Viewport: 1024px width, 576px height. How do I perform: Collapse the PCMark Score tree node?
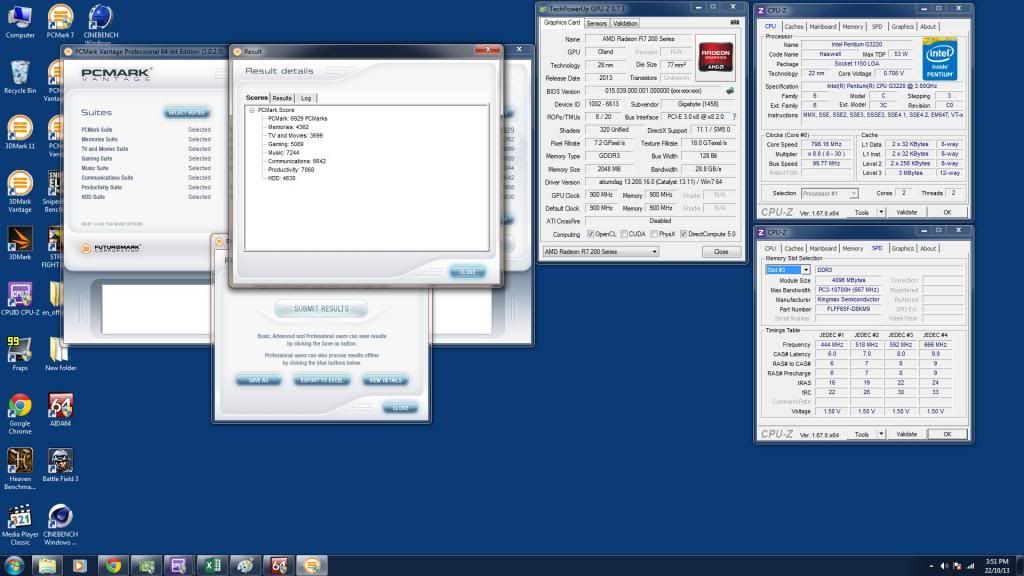252,110
